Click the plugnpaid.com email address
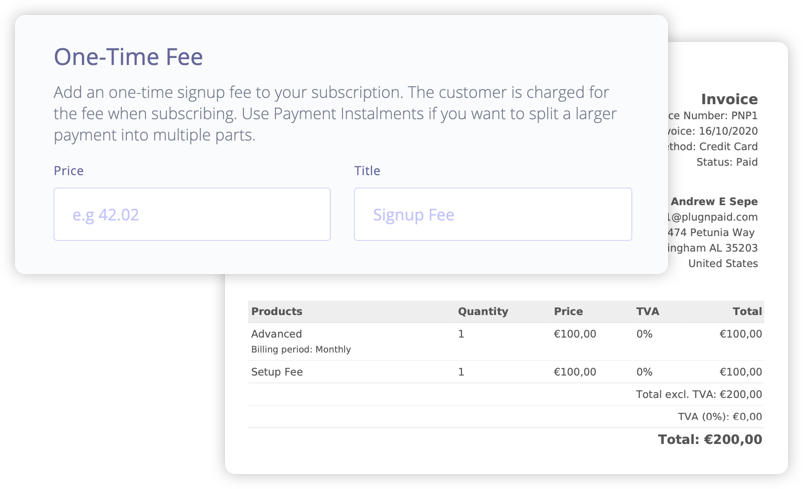The image size is (803, 489). (714, 217)
